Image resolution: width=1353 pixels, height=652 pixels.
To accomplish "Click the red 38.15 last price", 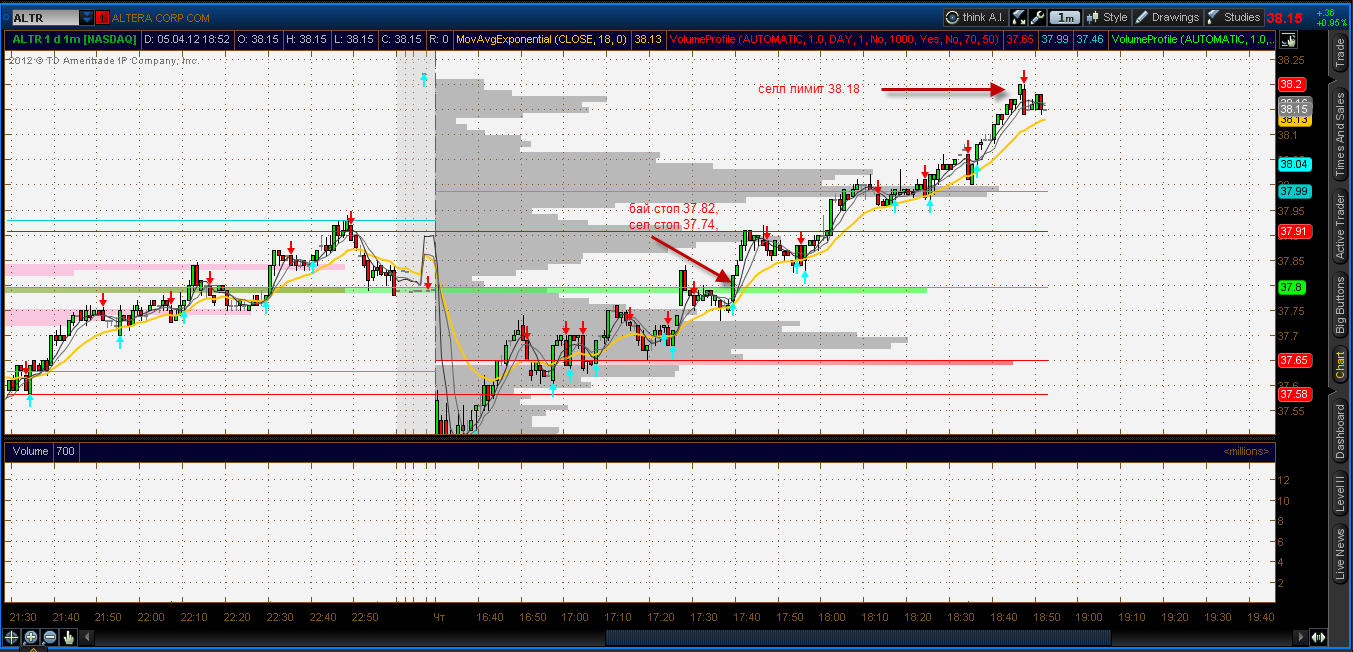I will pos(1284,18).
